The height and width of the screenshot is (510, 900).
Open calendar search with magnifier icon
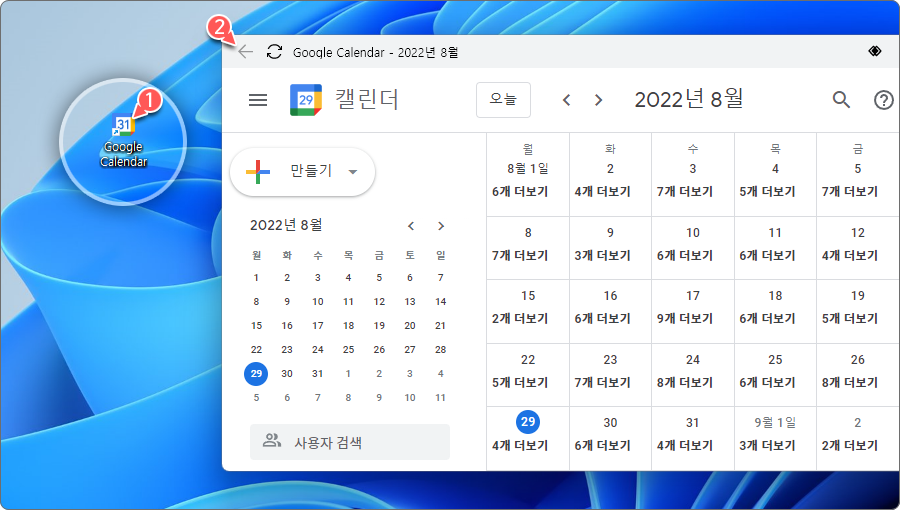[841, 100]
